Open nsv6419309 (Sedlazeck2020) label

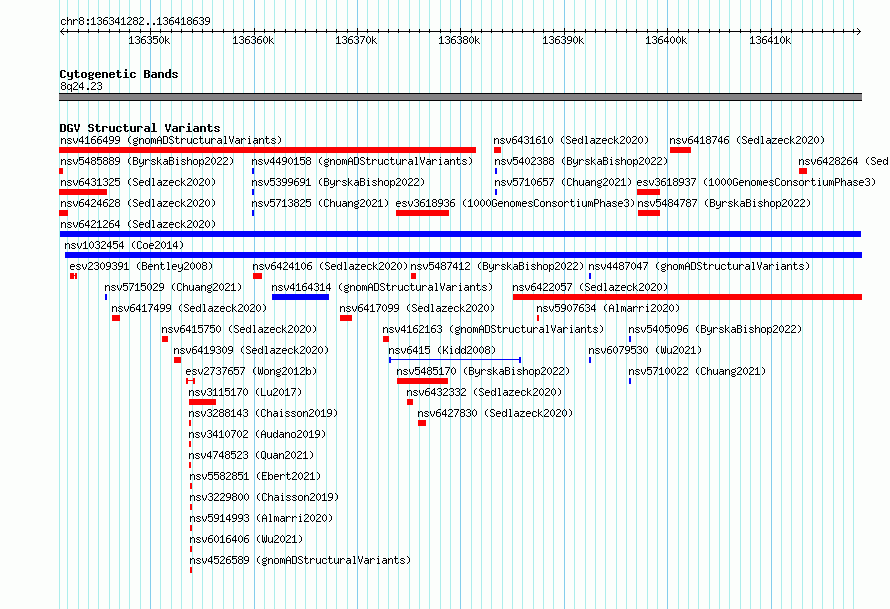click(x=251, y=350)
